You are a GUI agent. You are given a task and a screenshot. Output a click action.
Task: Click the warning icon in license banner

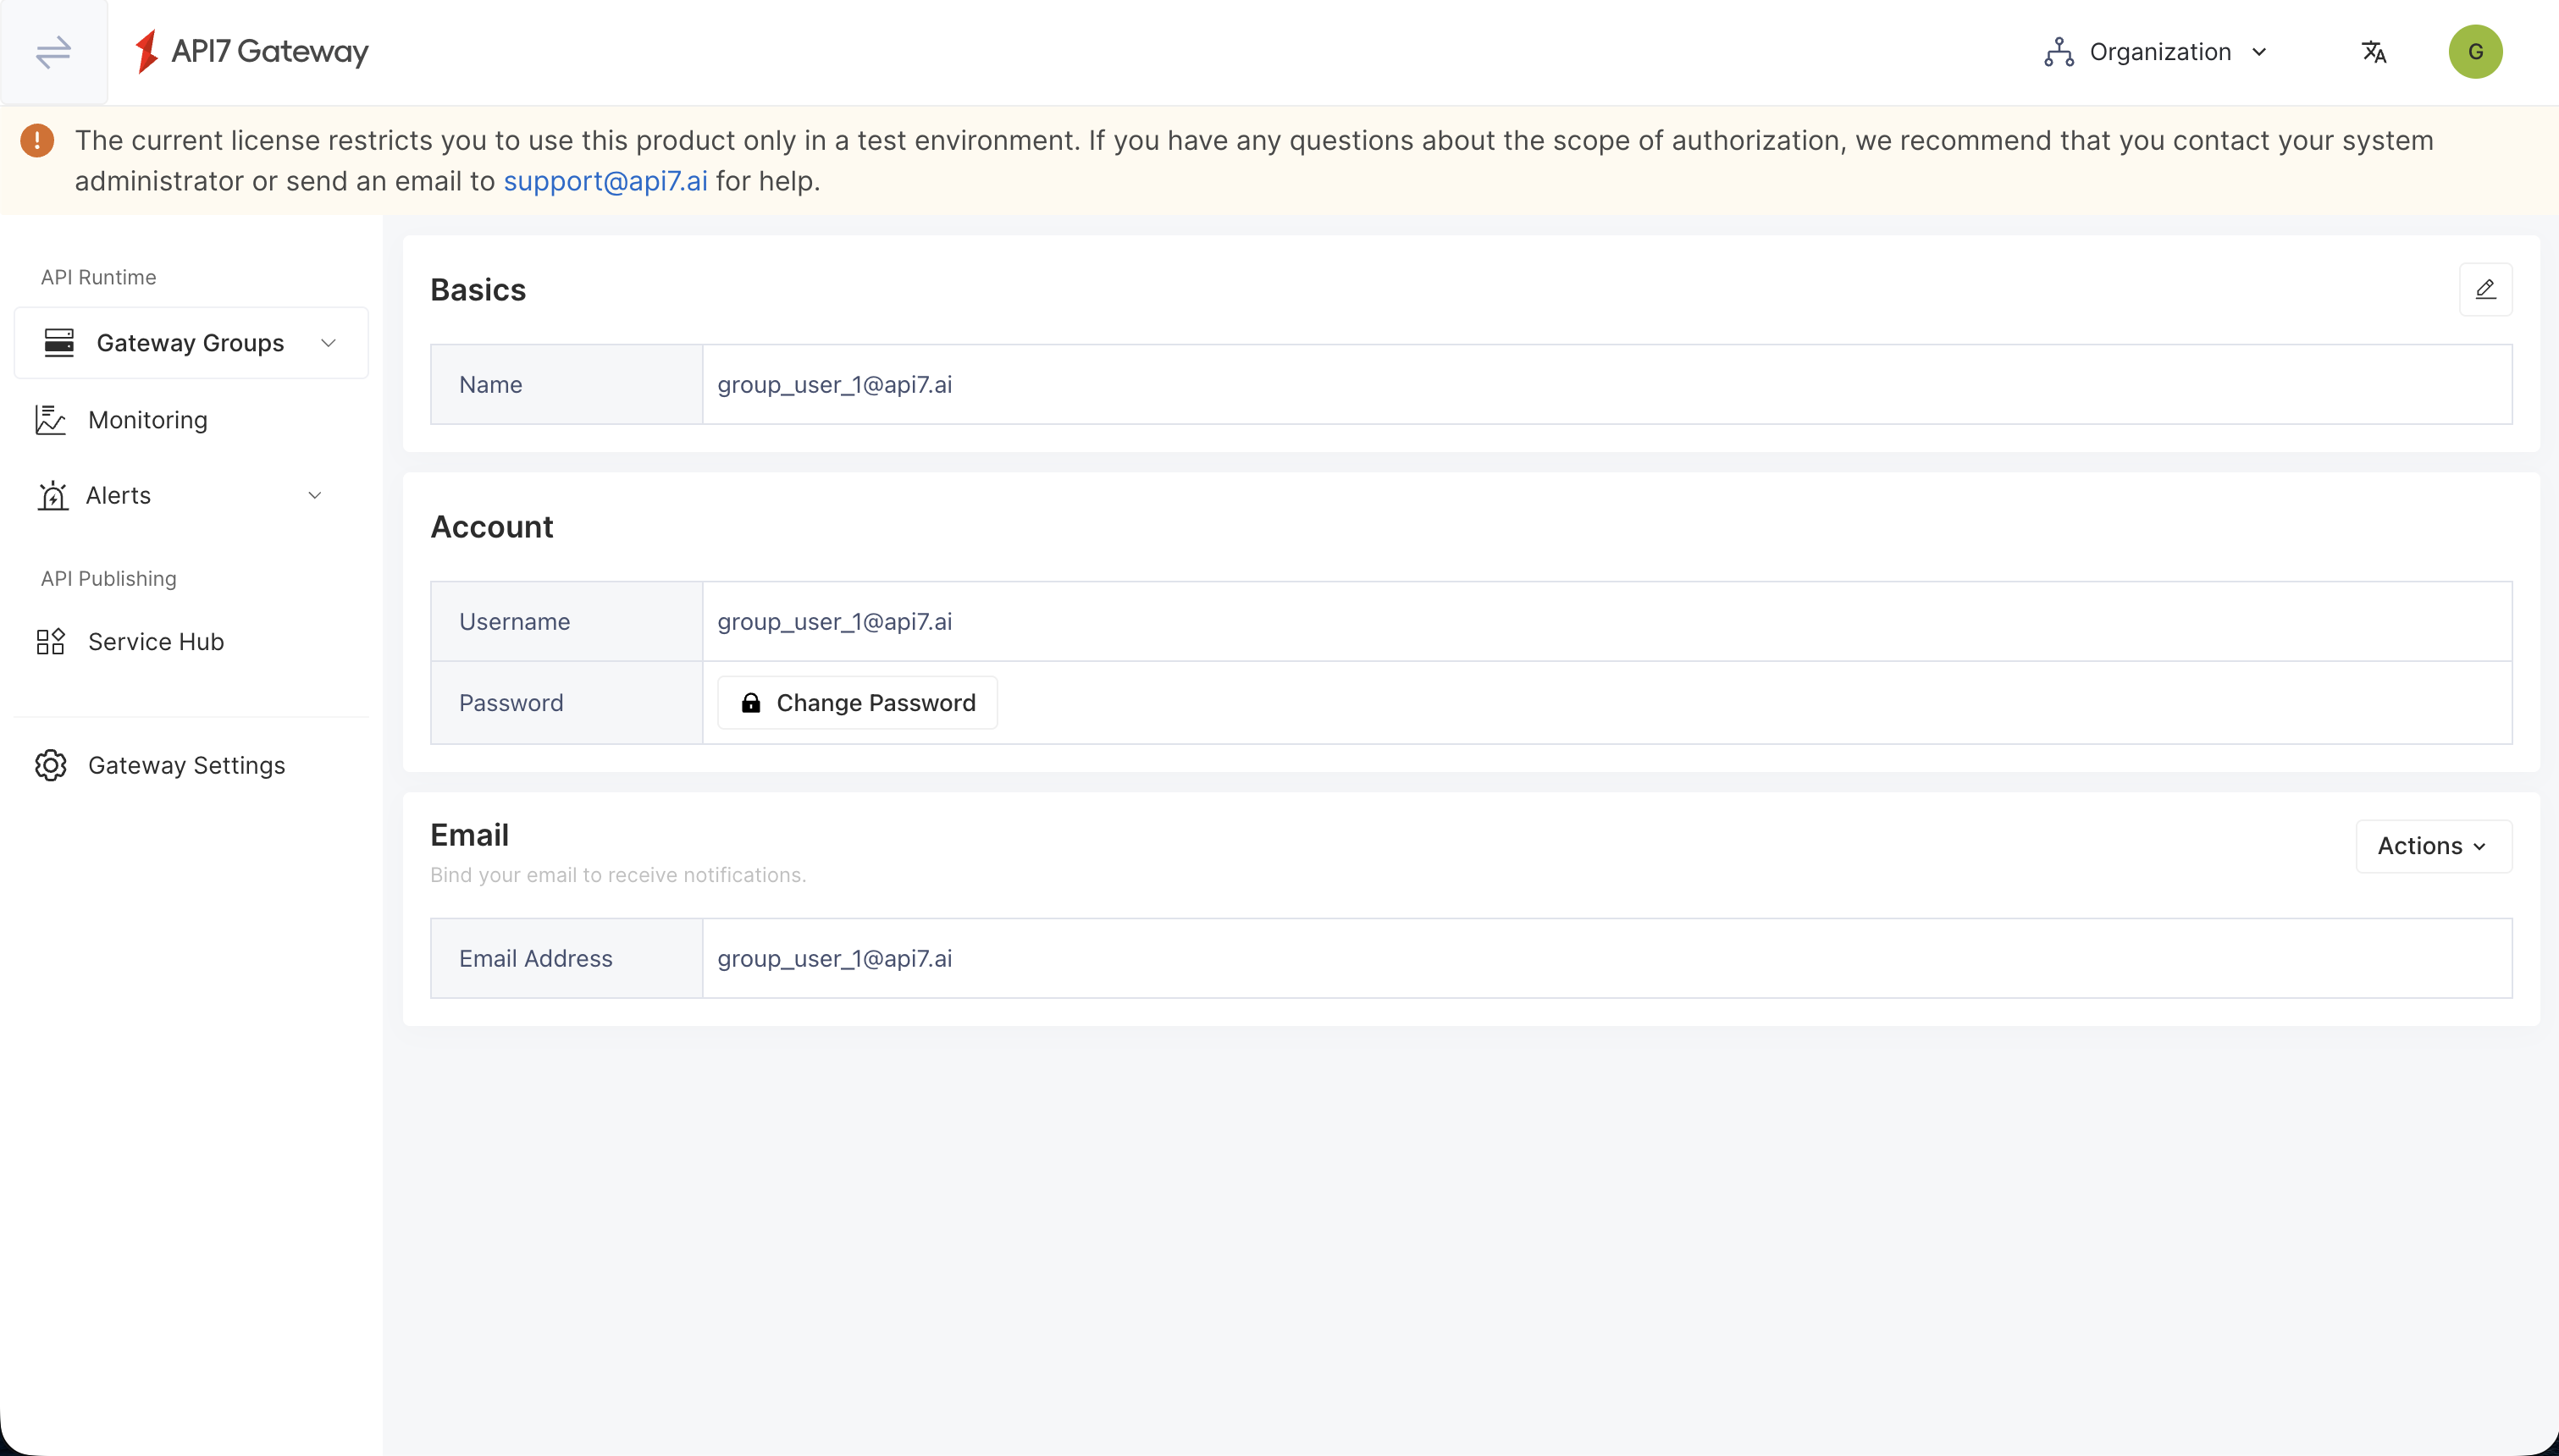point(37,140)
